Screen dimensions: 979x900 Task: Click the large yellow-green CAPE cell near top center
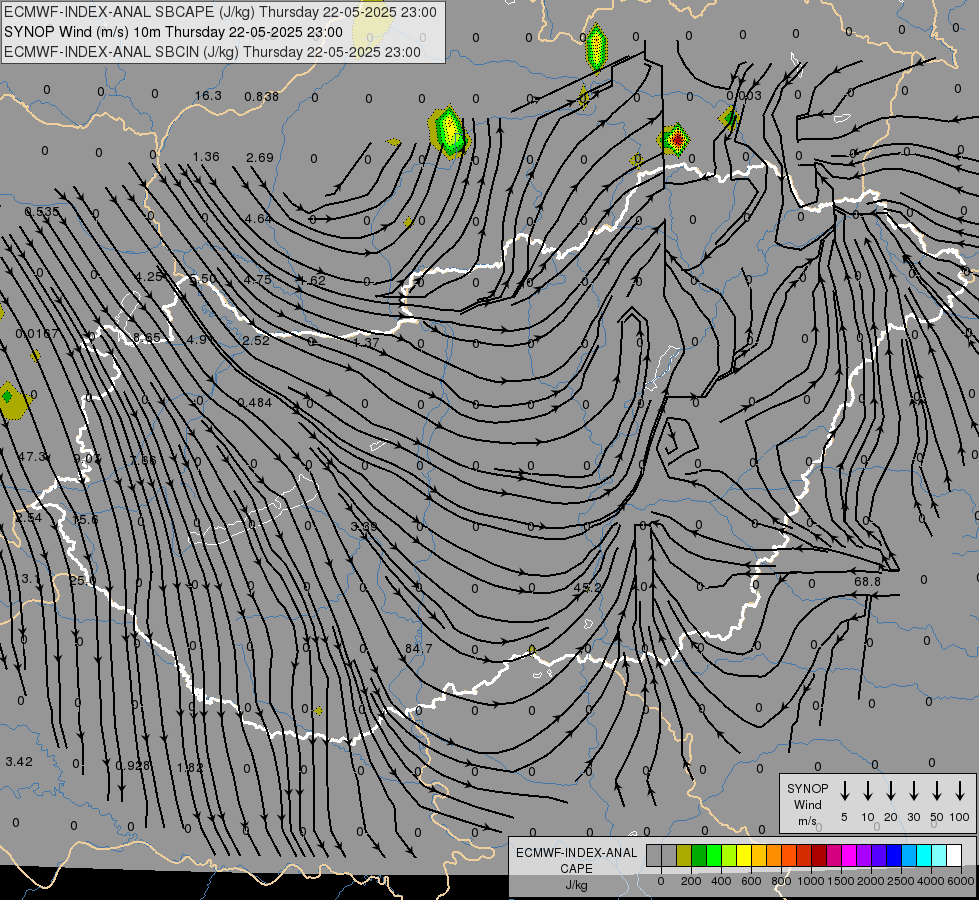click(449, 132)
